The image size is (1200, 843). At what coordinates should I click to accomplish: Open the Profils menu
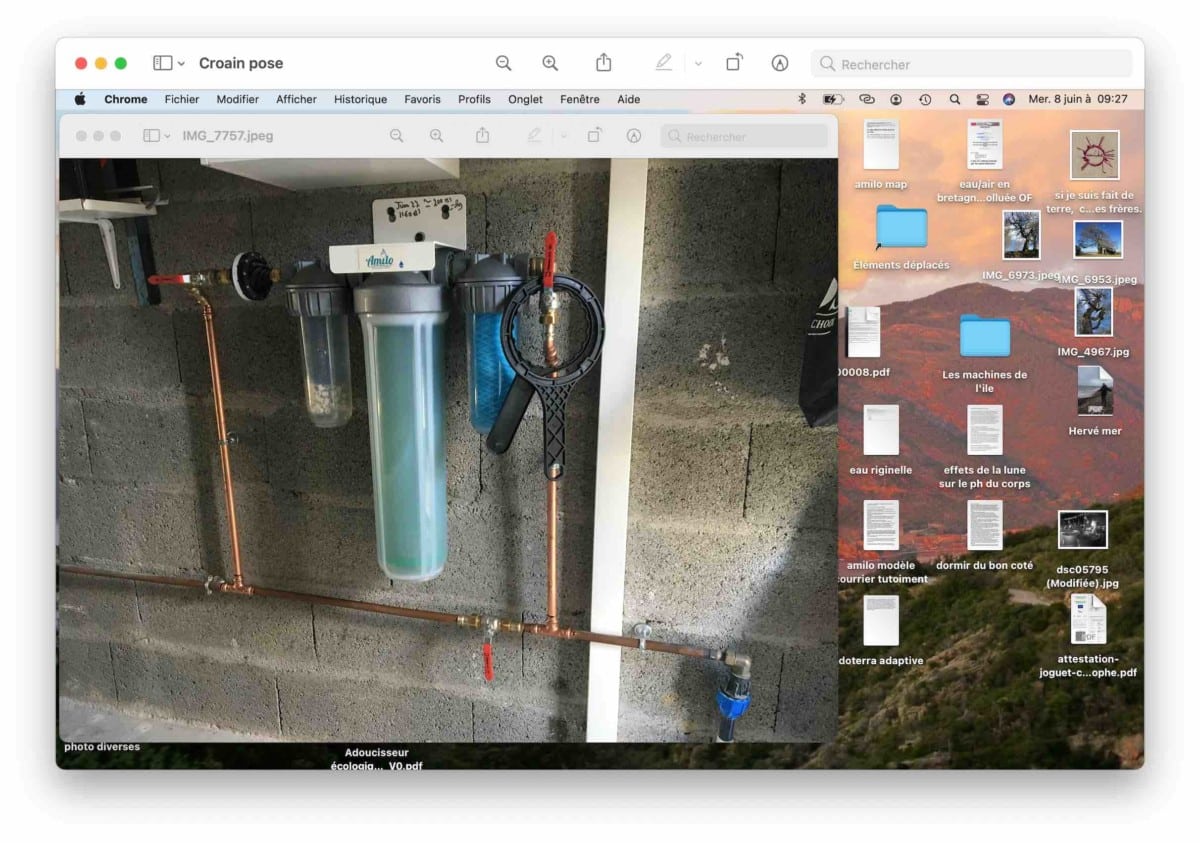(475, 99)
